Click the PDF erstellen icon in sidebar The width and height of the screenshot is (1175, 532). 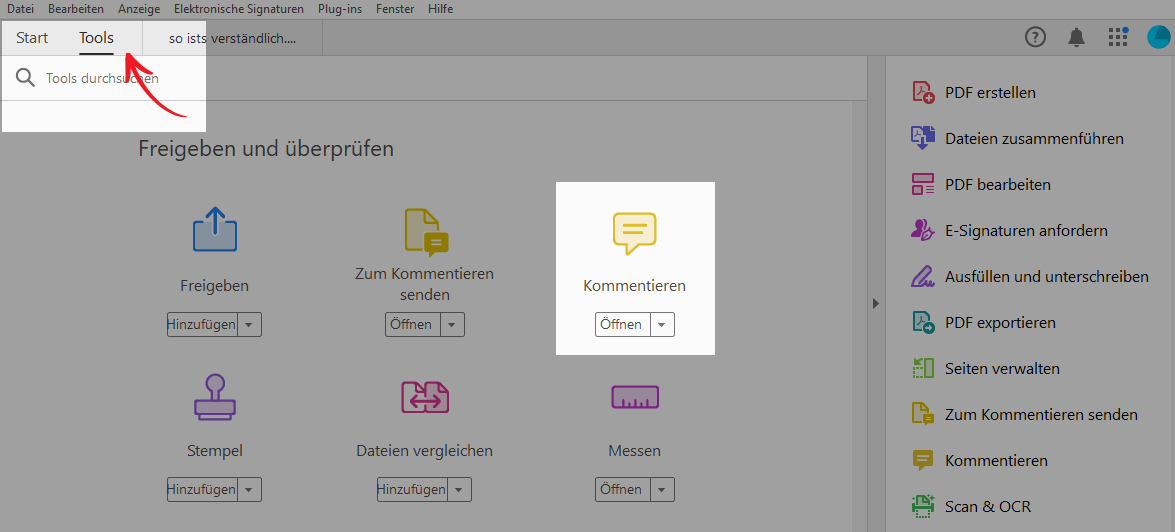tap(922, 93)
